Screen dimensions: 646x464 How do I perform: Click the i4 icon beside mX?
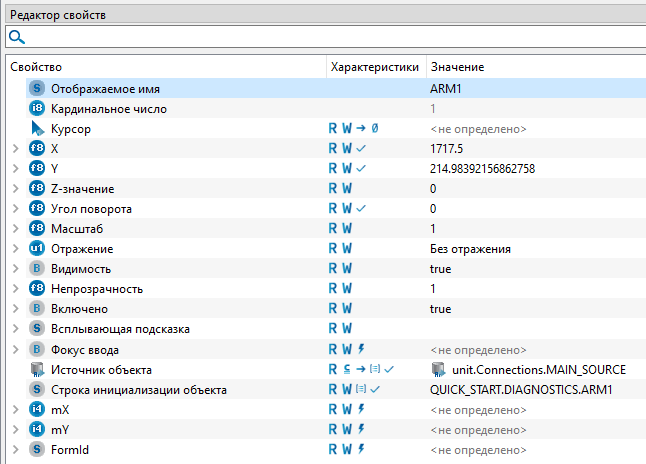37,409
